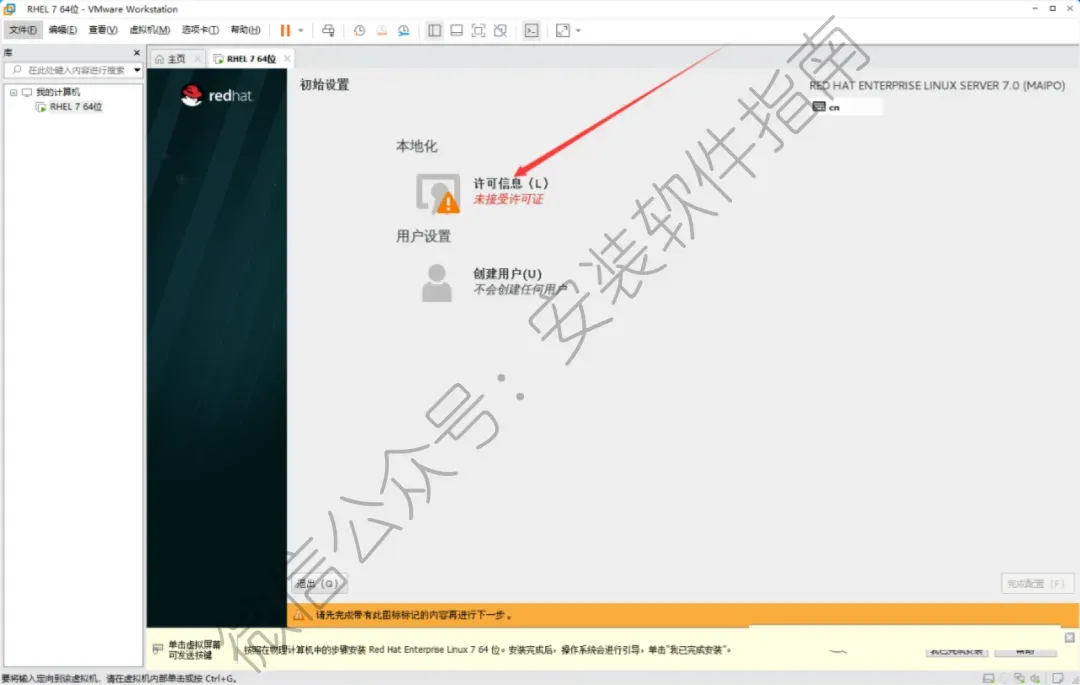Click the orange bar warning message text

414,615
